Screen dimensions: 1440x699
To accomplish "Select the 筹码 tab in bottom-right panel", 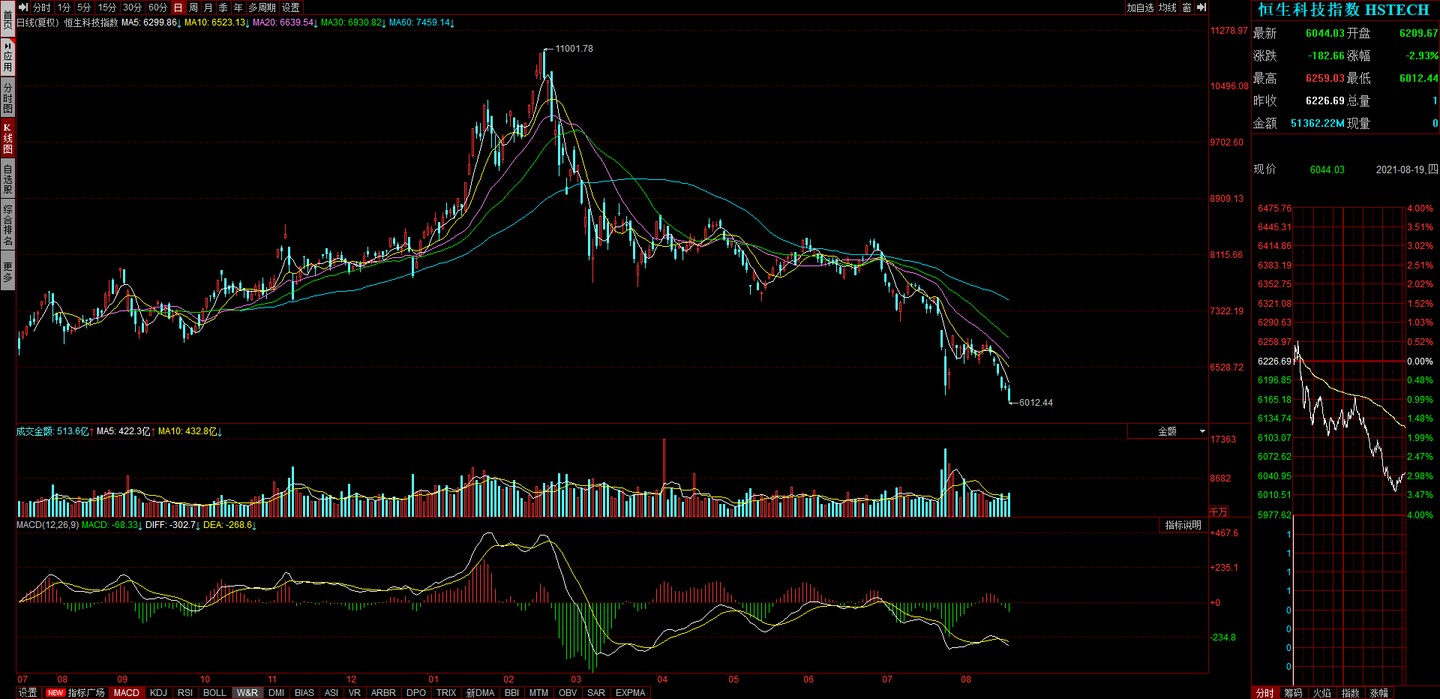I will (1294, 692).
